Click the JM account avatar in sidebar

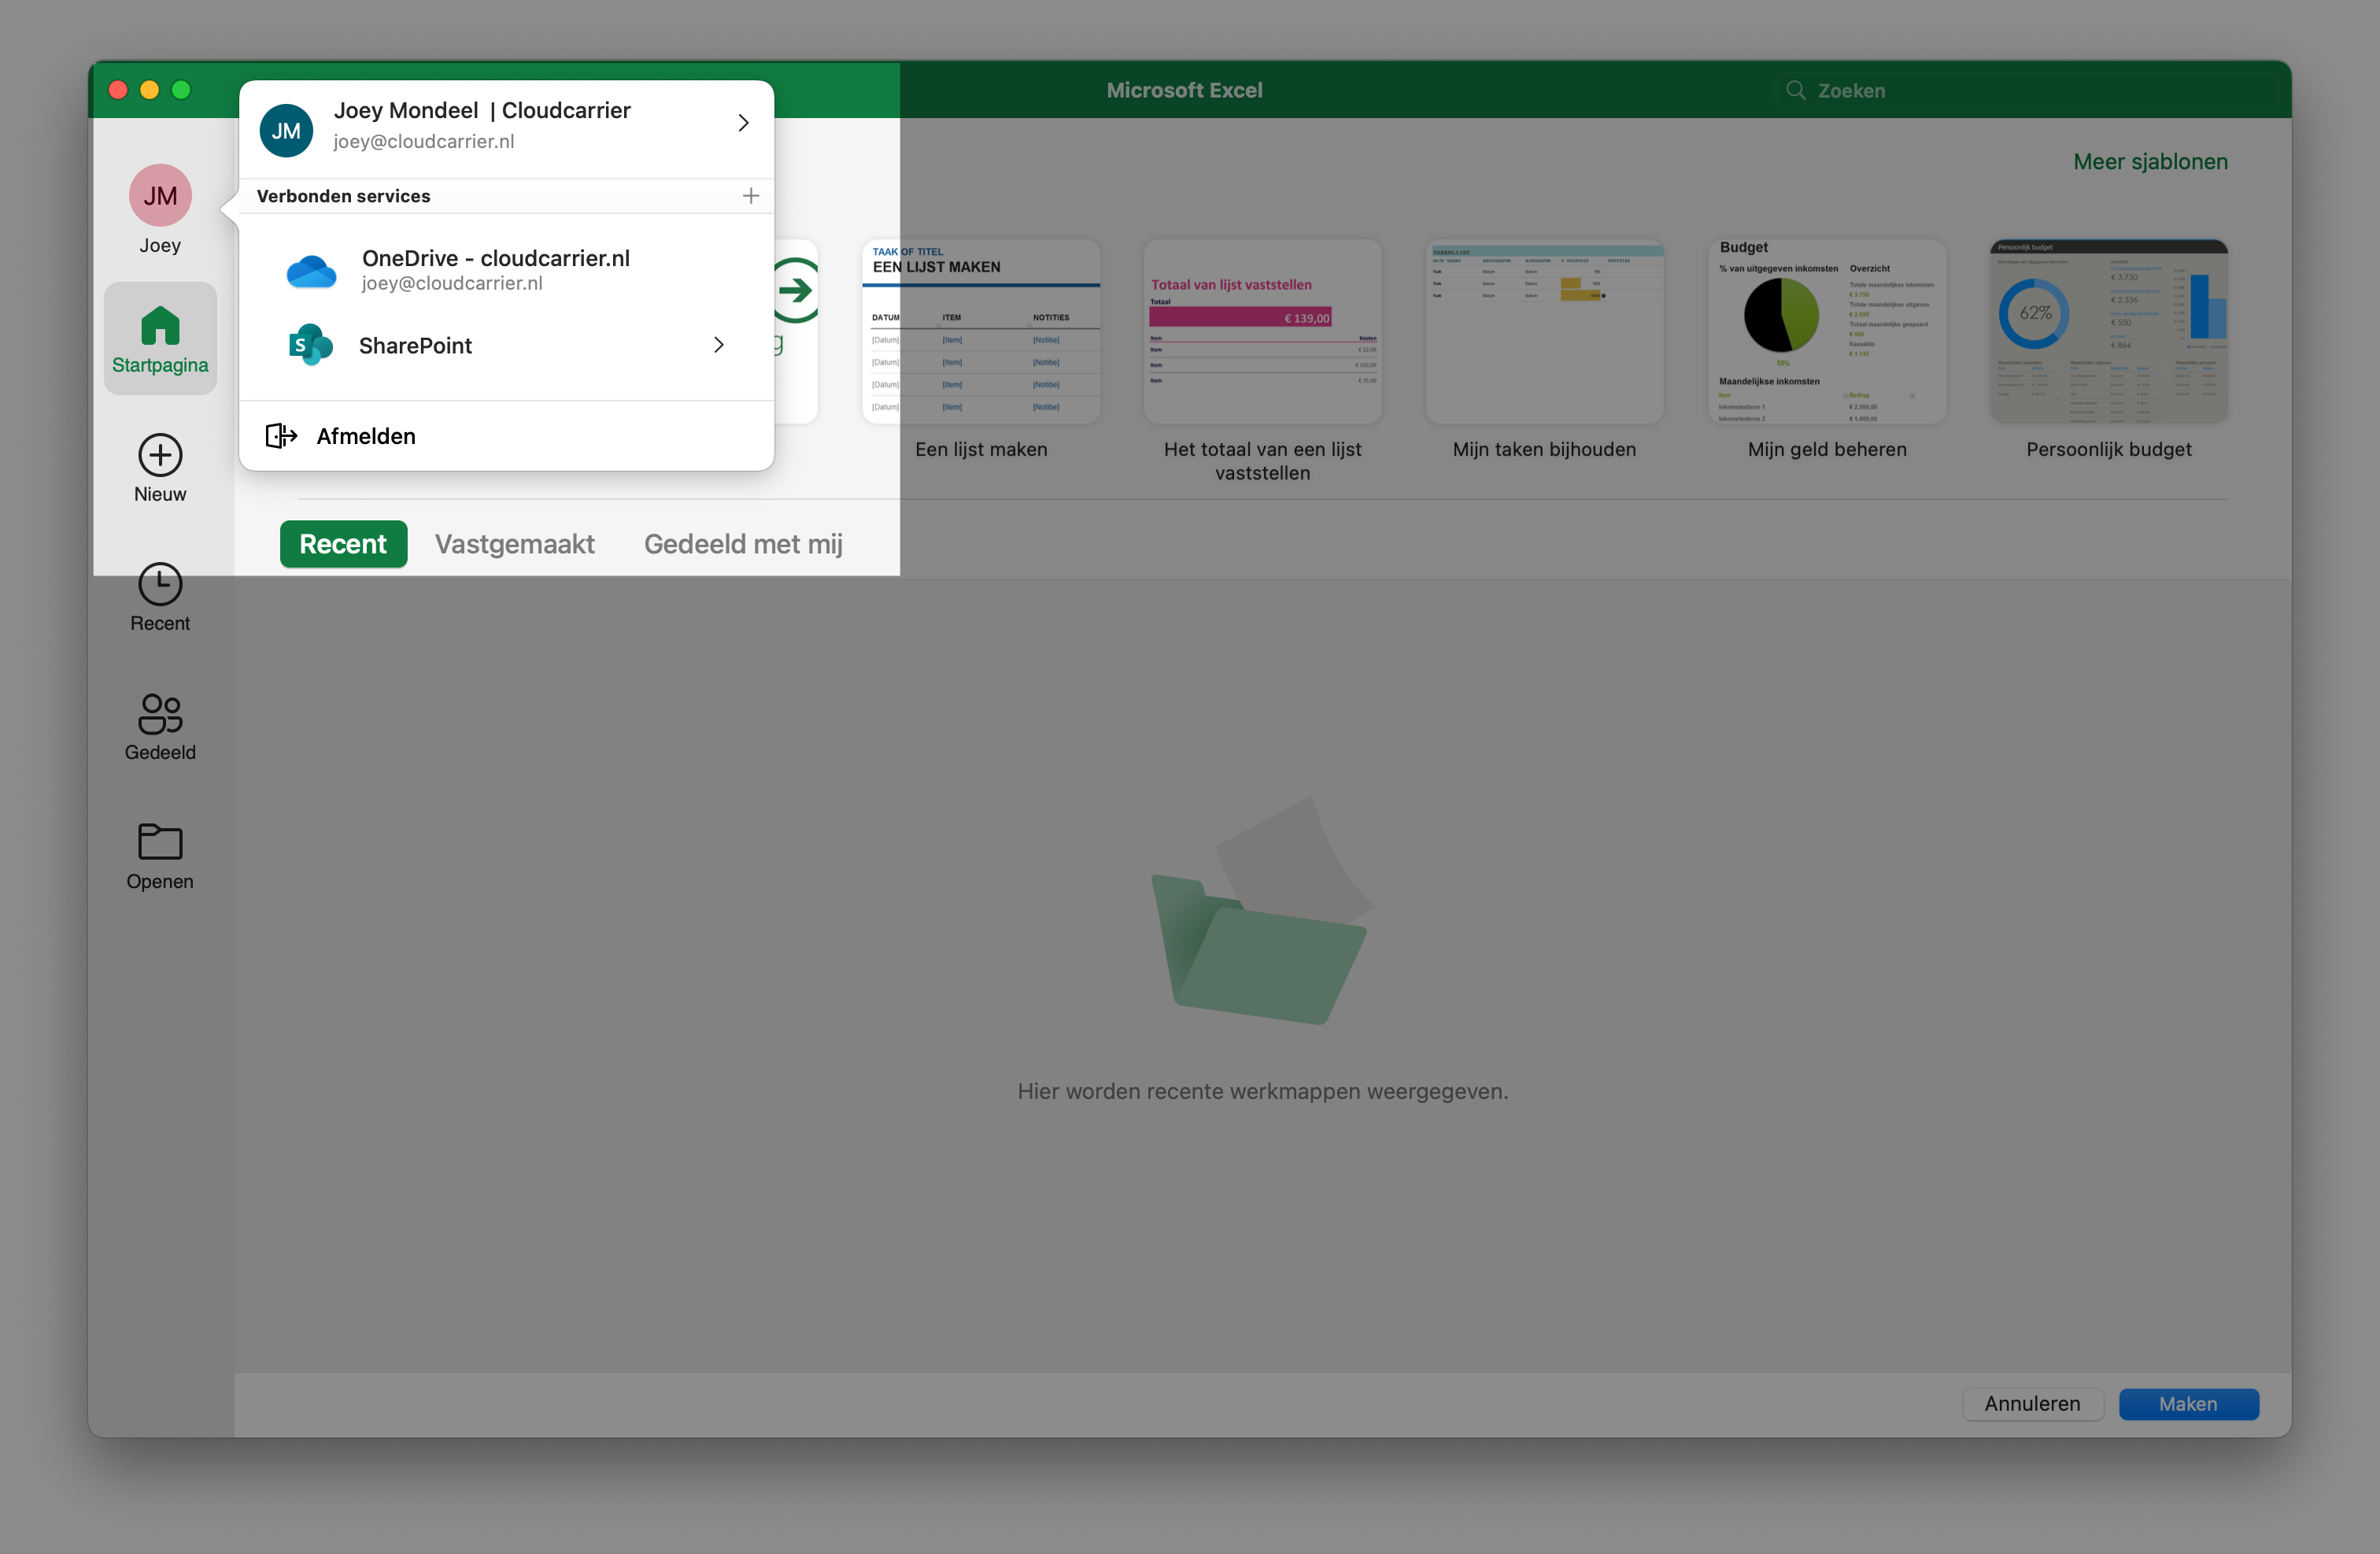[160, 195]
